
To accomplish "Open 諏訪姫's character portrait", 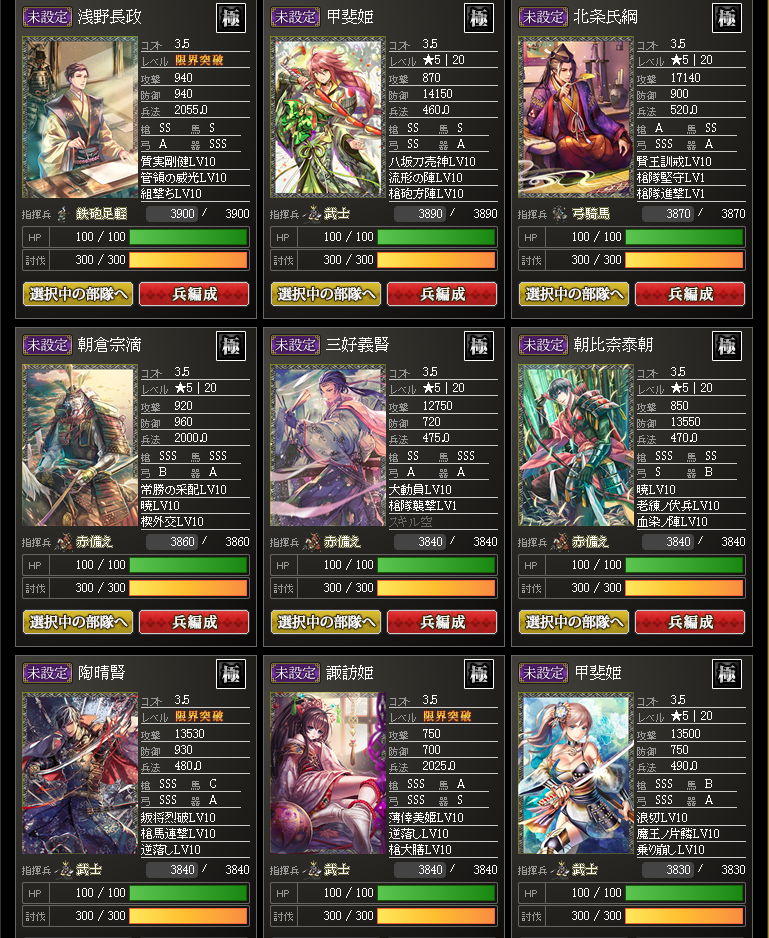I will pyautogui.click(x=328, y=772).
